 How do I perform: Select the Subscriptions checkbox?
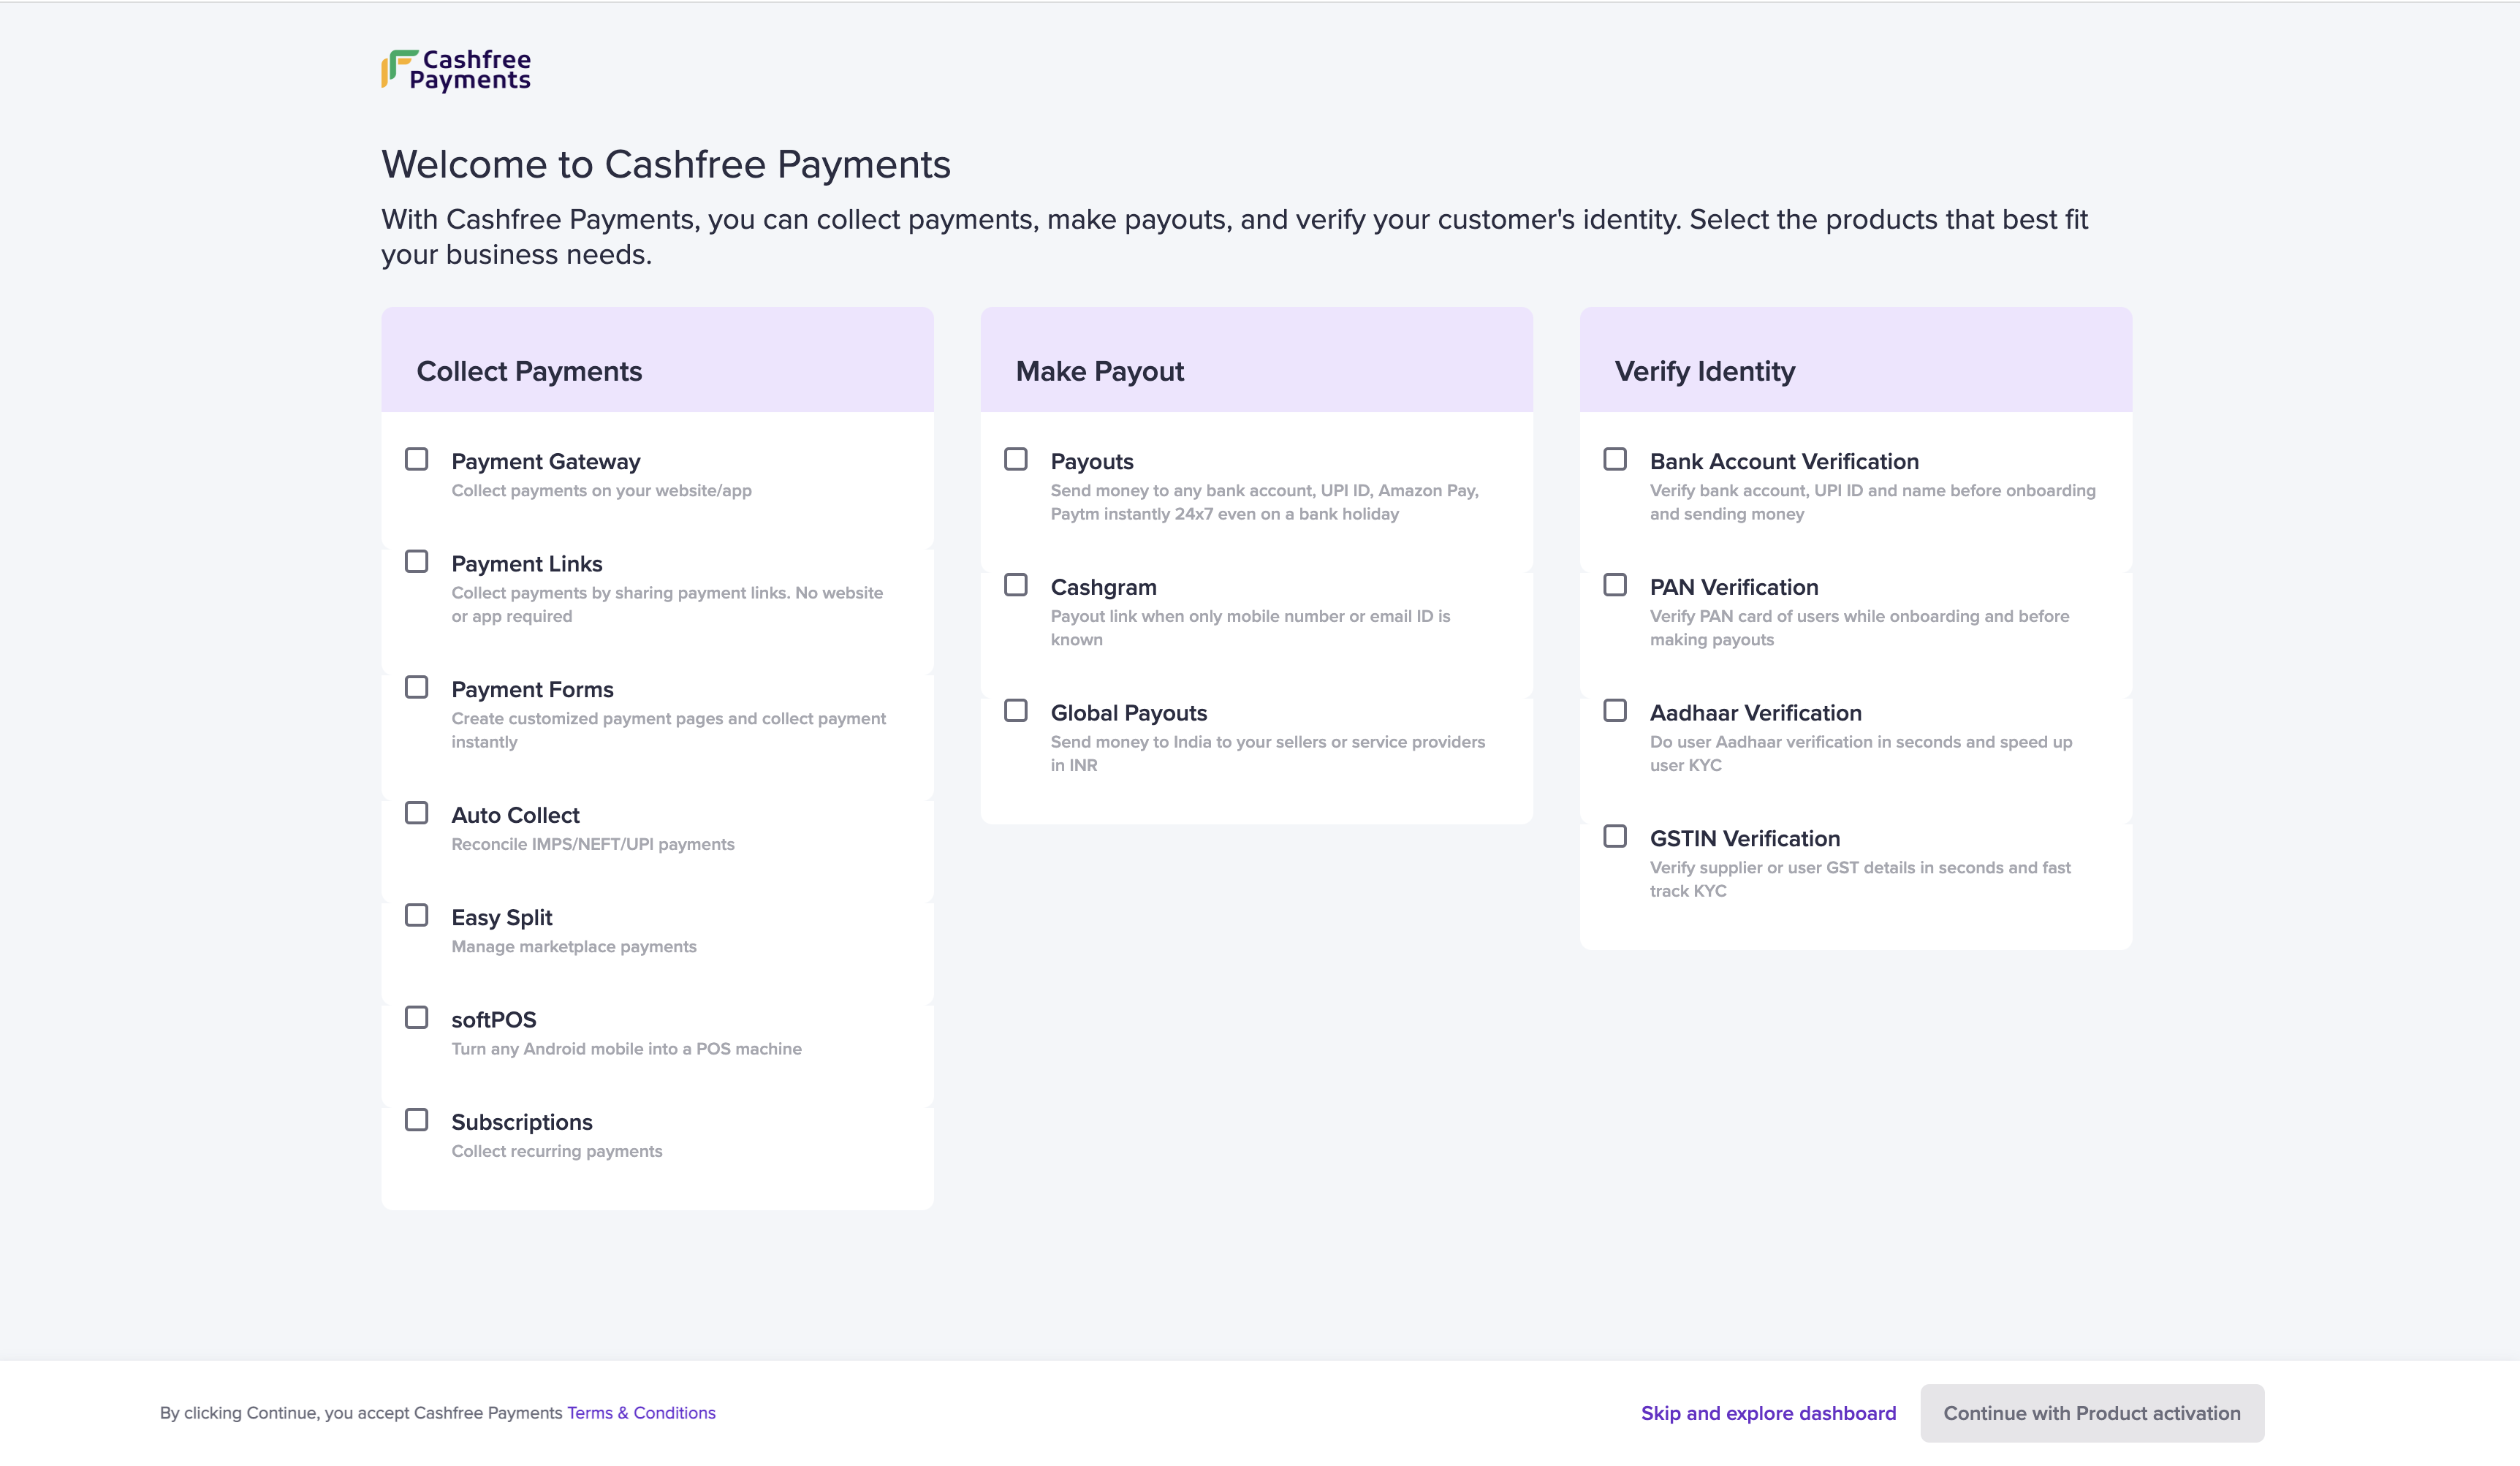417,1120
